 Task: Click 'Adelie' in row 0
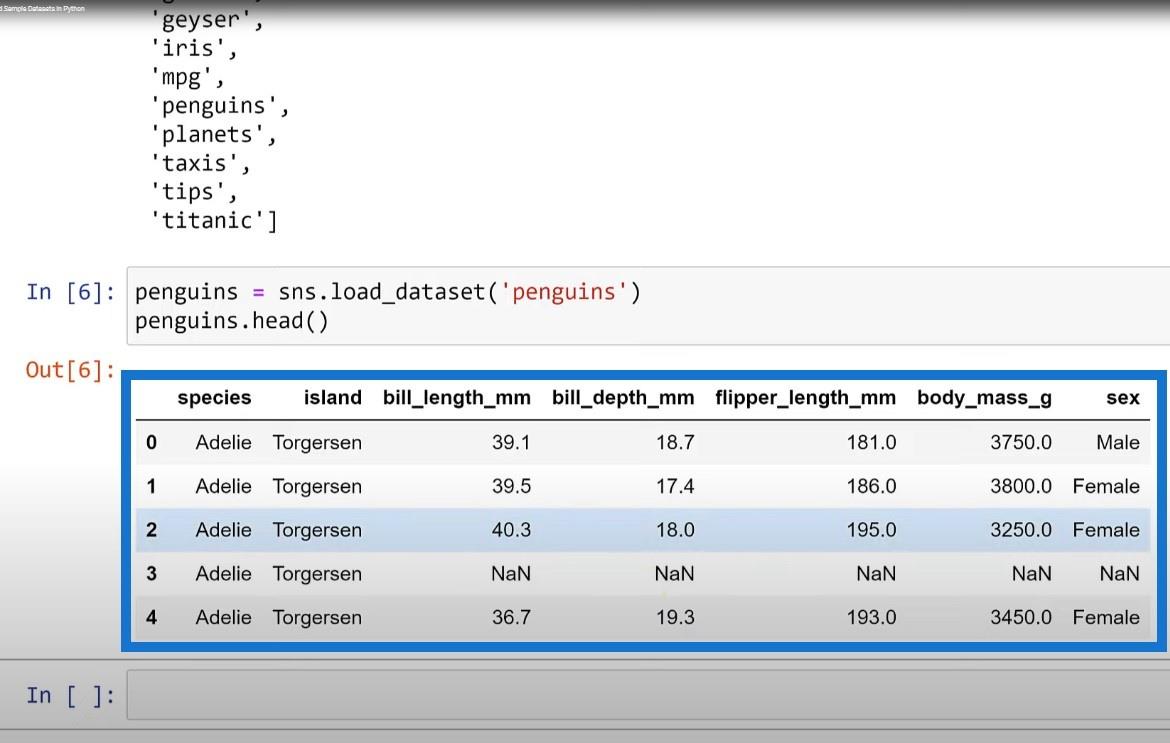click(223, 442)
